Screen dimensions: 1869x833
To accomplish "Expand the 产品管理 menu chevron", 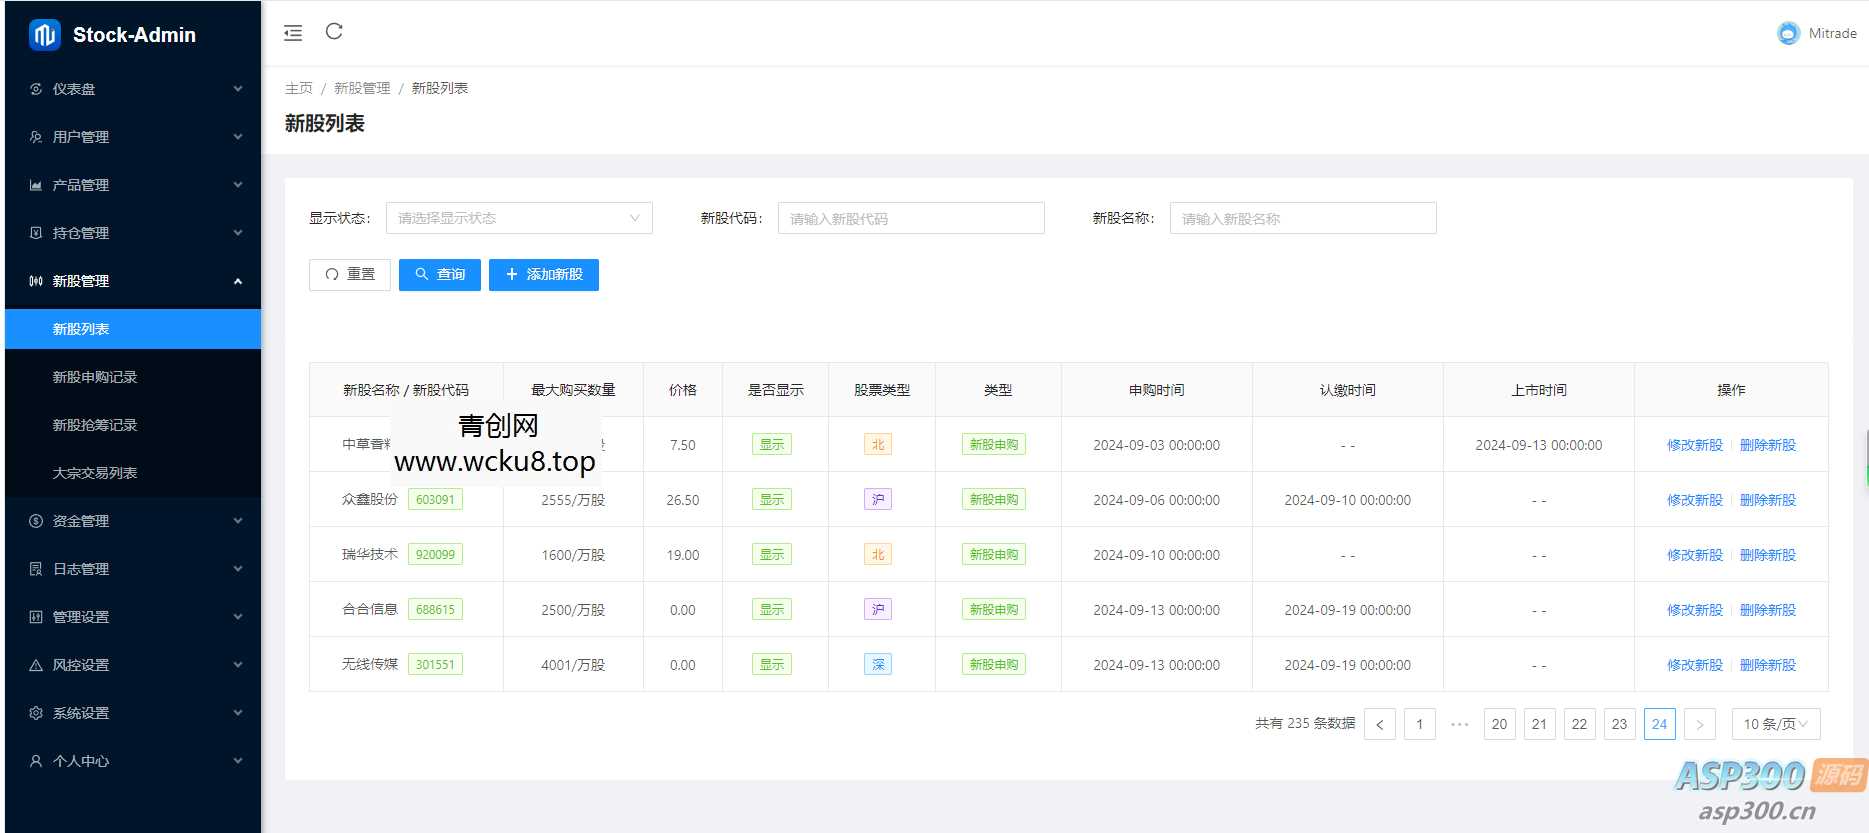I will [x=238, y=185].
